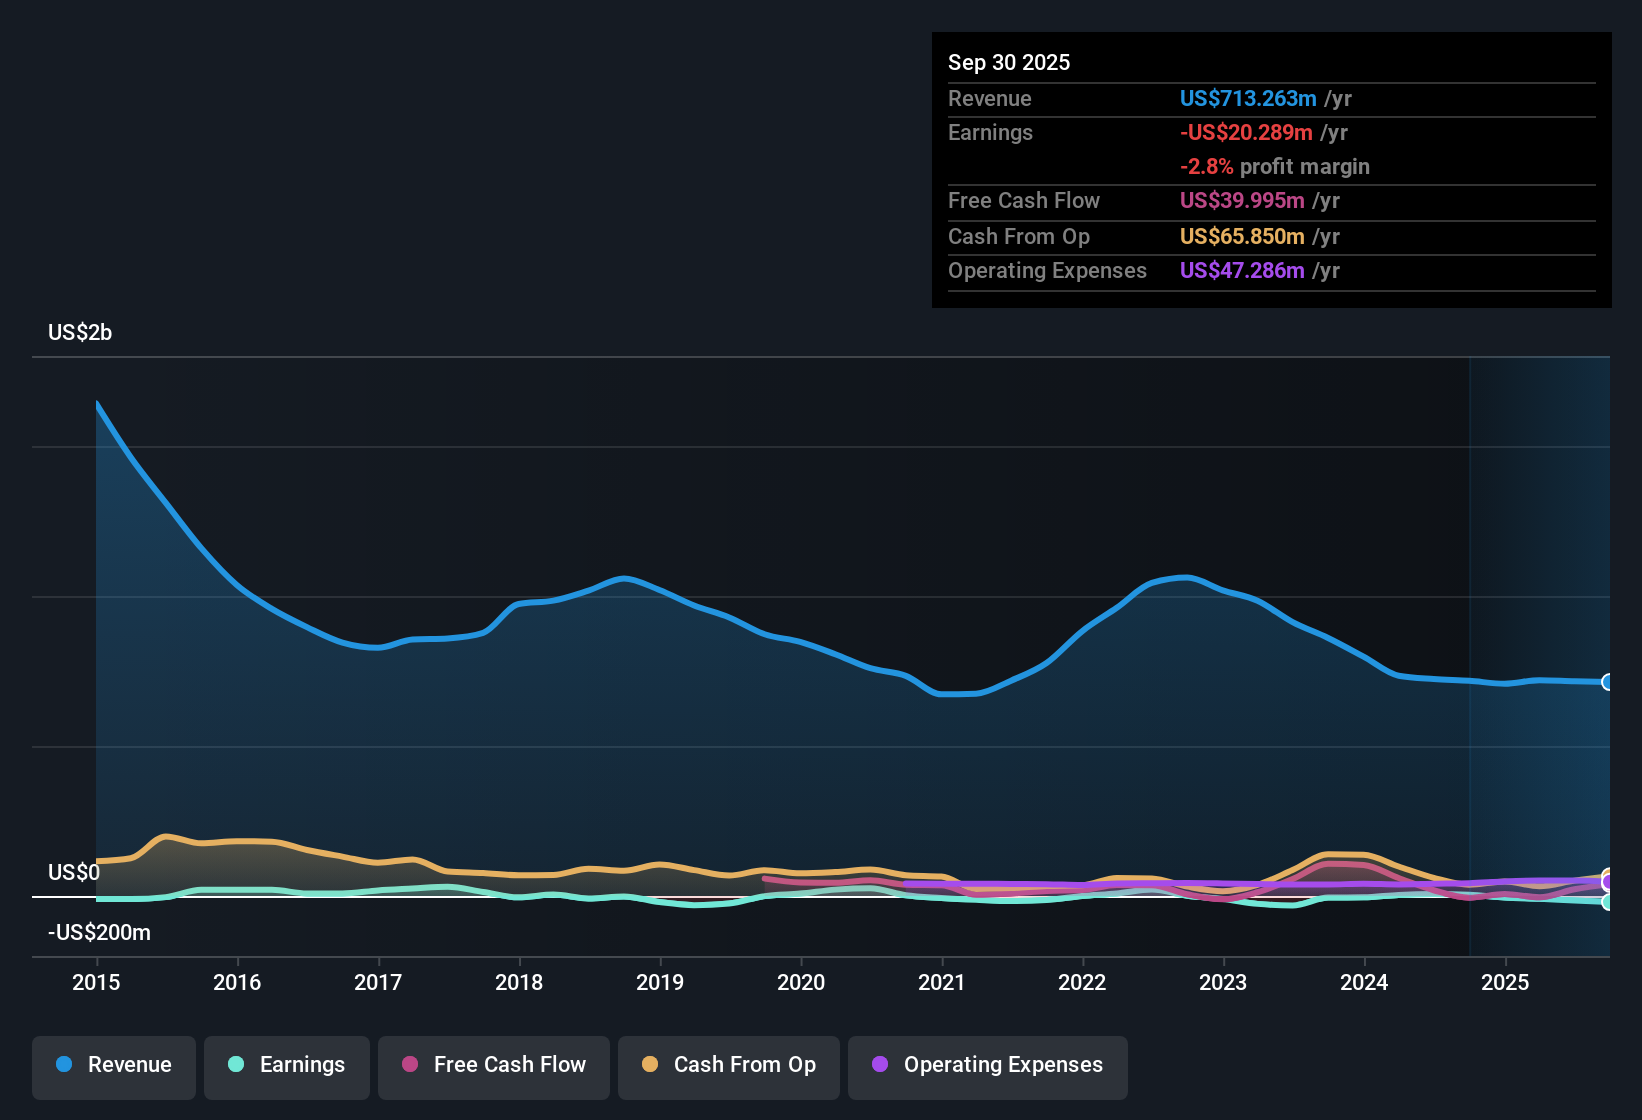Click the Free Cash Flow label in tooltip
The image size is (1642, 1120).
[x=1024, y=200]
